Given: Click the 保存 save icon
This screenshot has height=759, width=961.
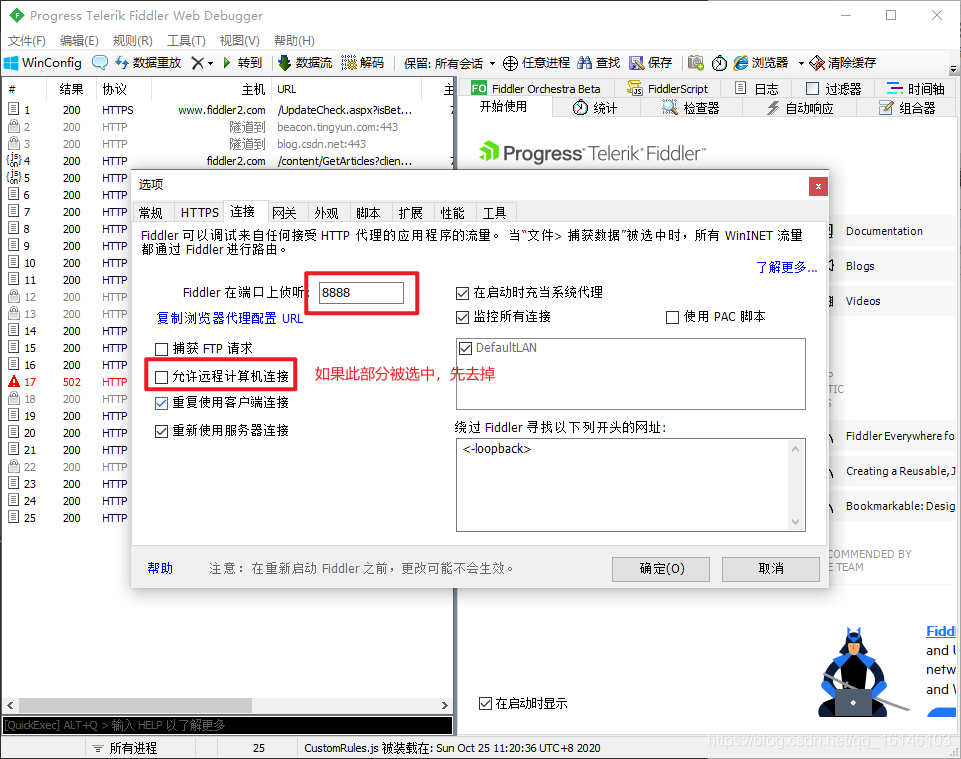Looking at the screenshot, I should pyautogui.click(x=637, y=63).
